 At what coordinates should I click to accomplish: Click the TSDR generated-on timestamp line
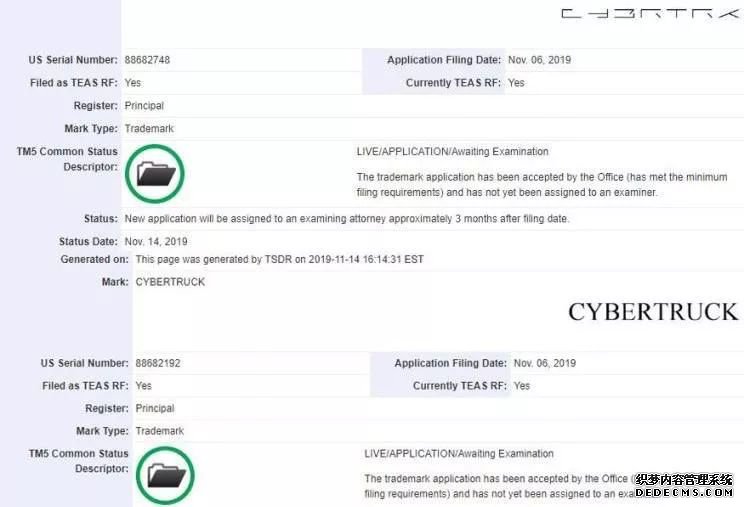click(279, 259)
